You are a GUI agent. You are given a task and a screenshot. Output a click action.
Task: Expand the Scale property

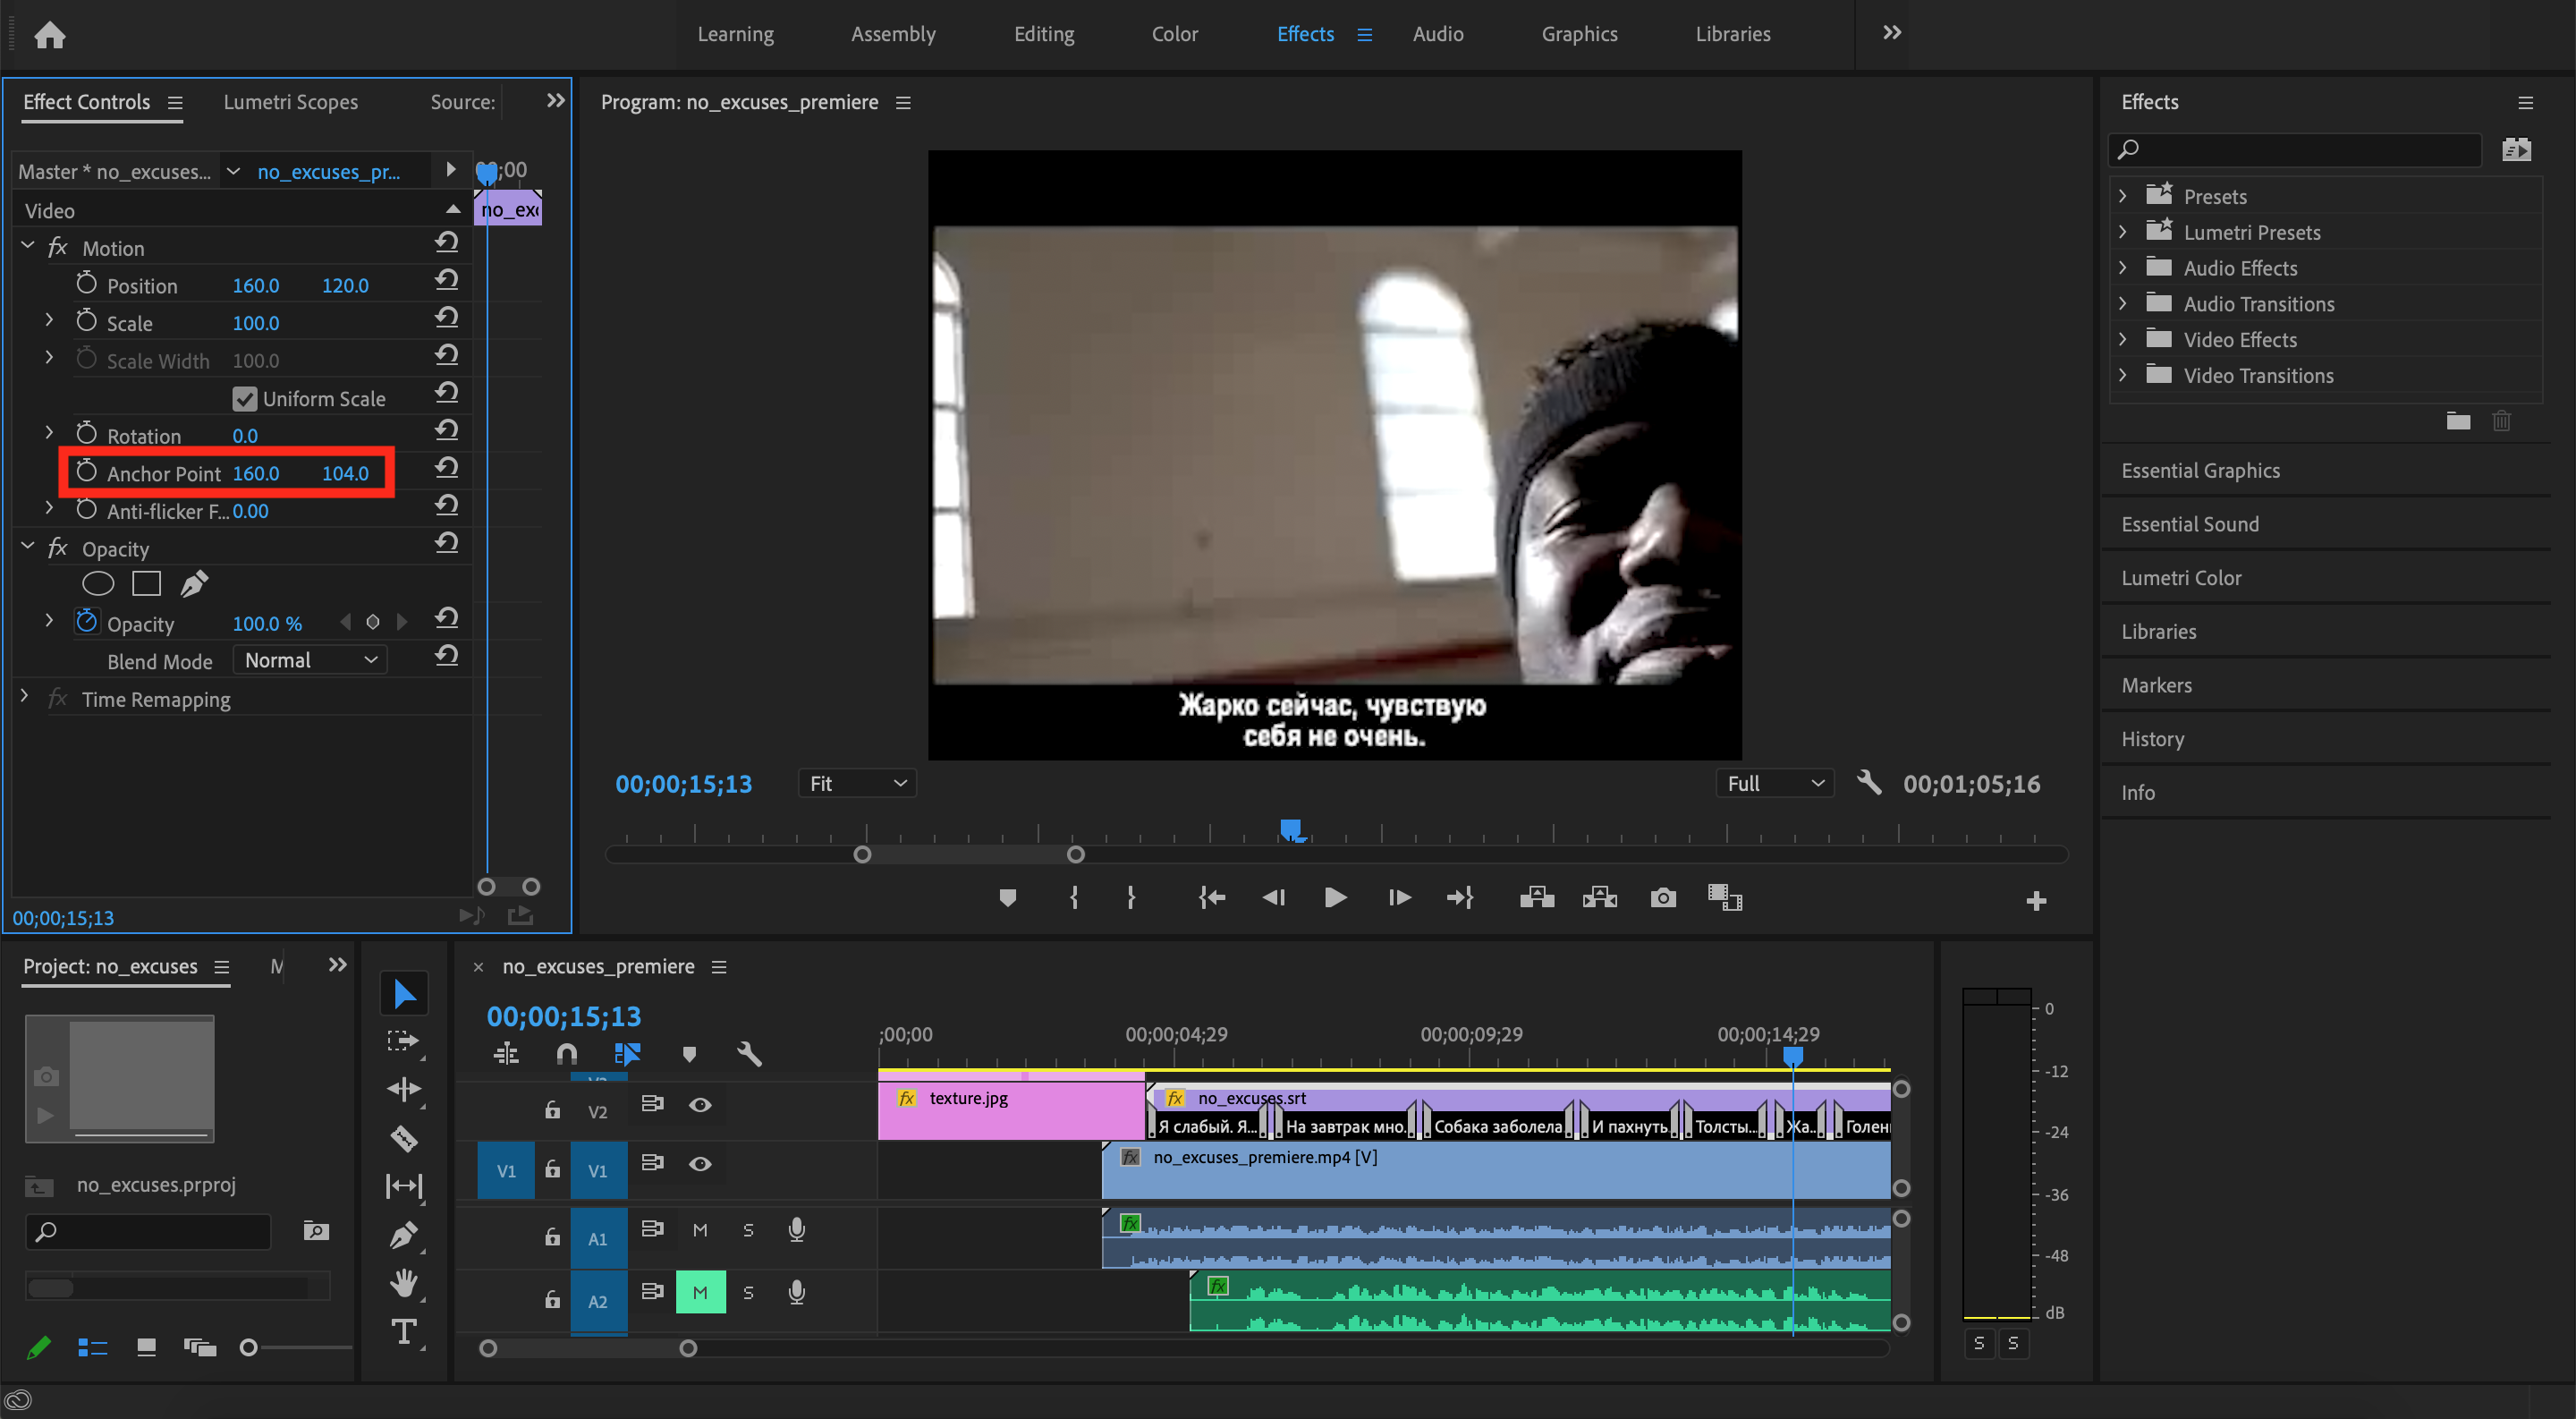pos(49,321)
